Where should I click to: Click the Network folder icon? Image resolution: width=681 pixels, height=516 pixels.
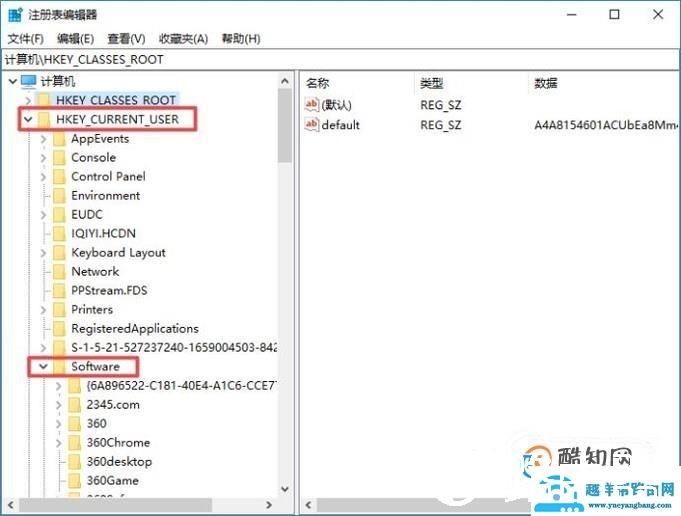click(59, 271)
